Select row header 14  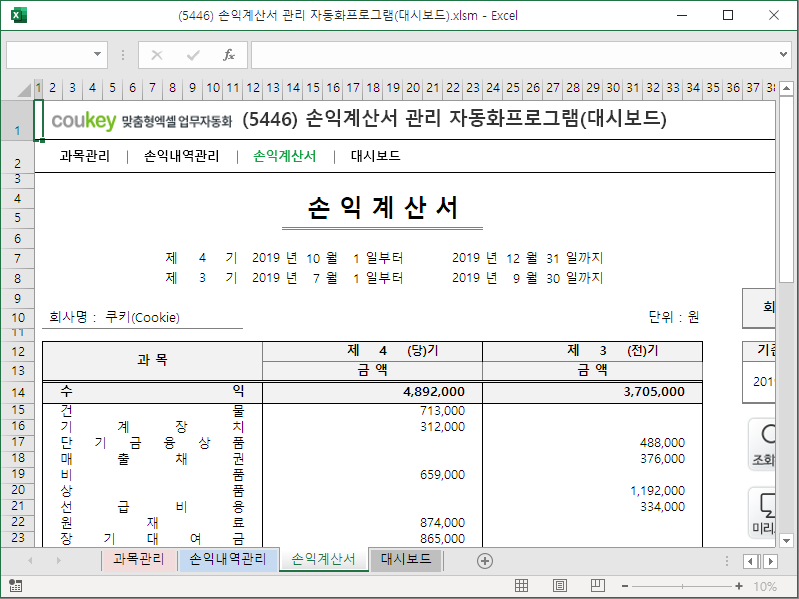pyautogui.click(x=18, y=392)
